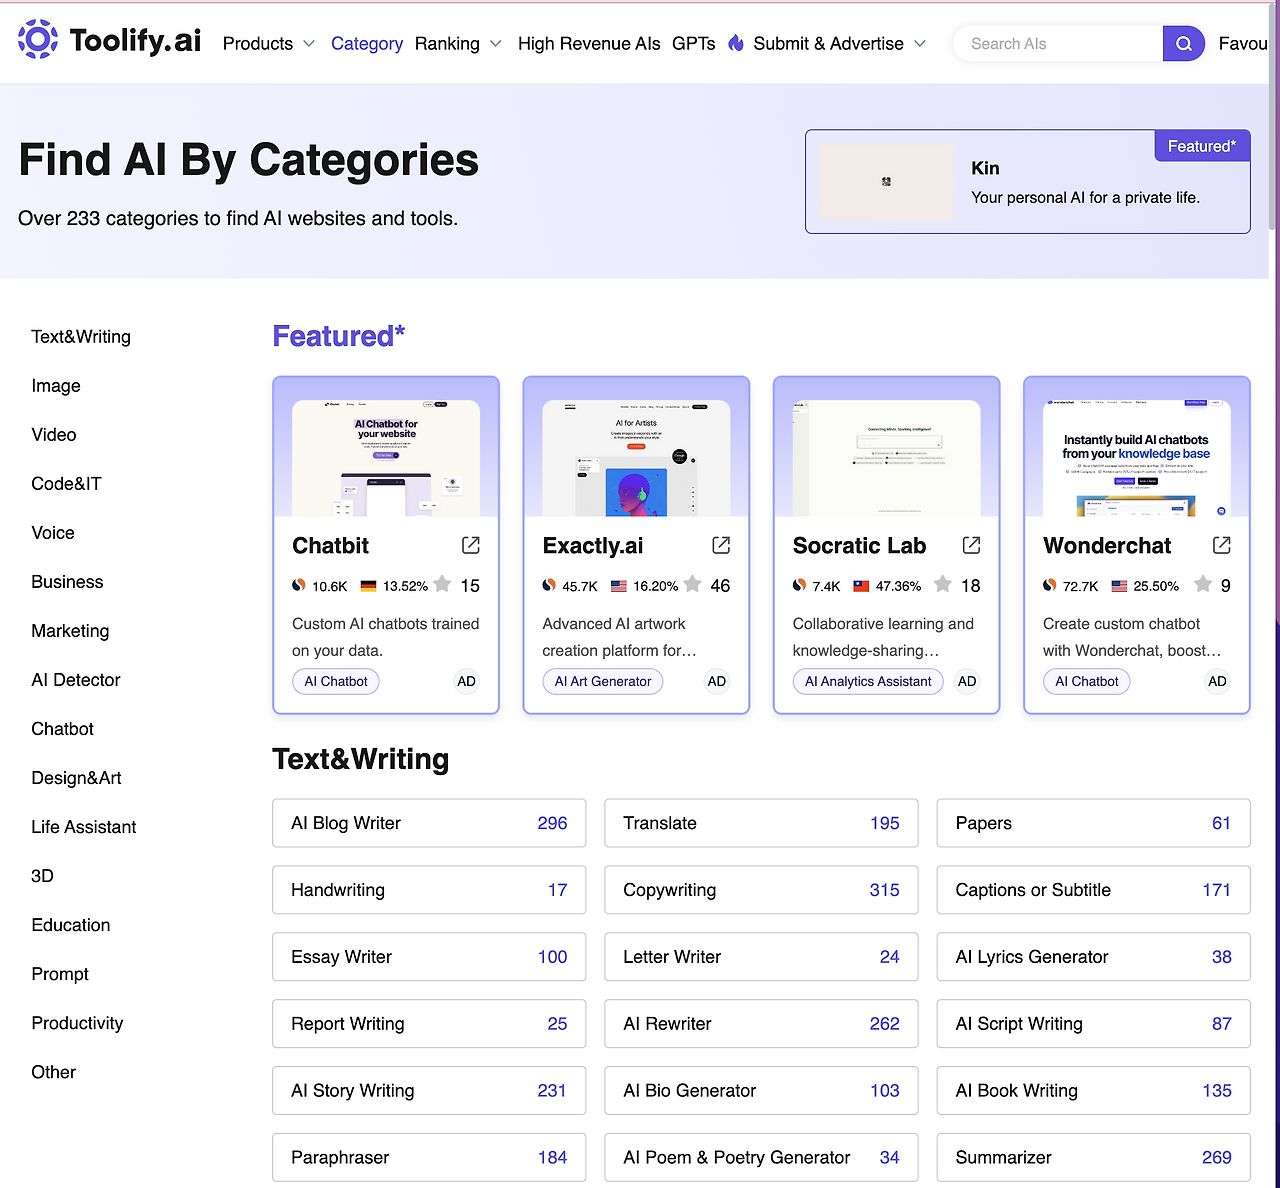Open the AI Poem & Poetry Generator category
This screenshot has height=1188, width=1280.
pos(761,1158)
